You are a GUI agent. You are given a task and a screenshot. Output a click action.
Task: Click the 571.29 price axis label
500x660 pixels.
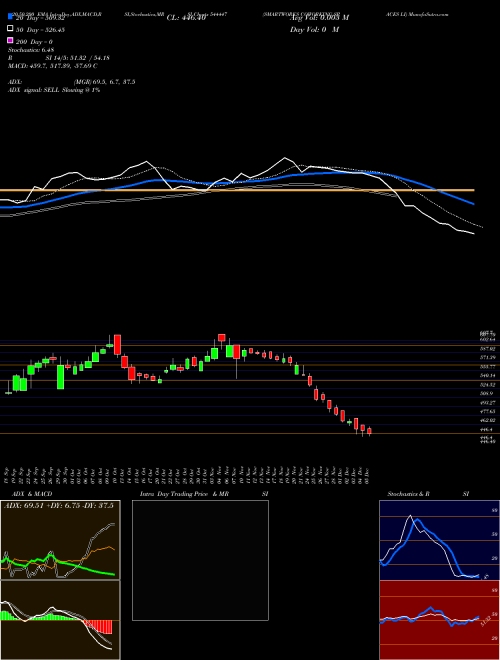point(488,357)
